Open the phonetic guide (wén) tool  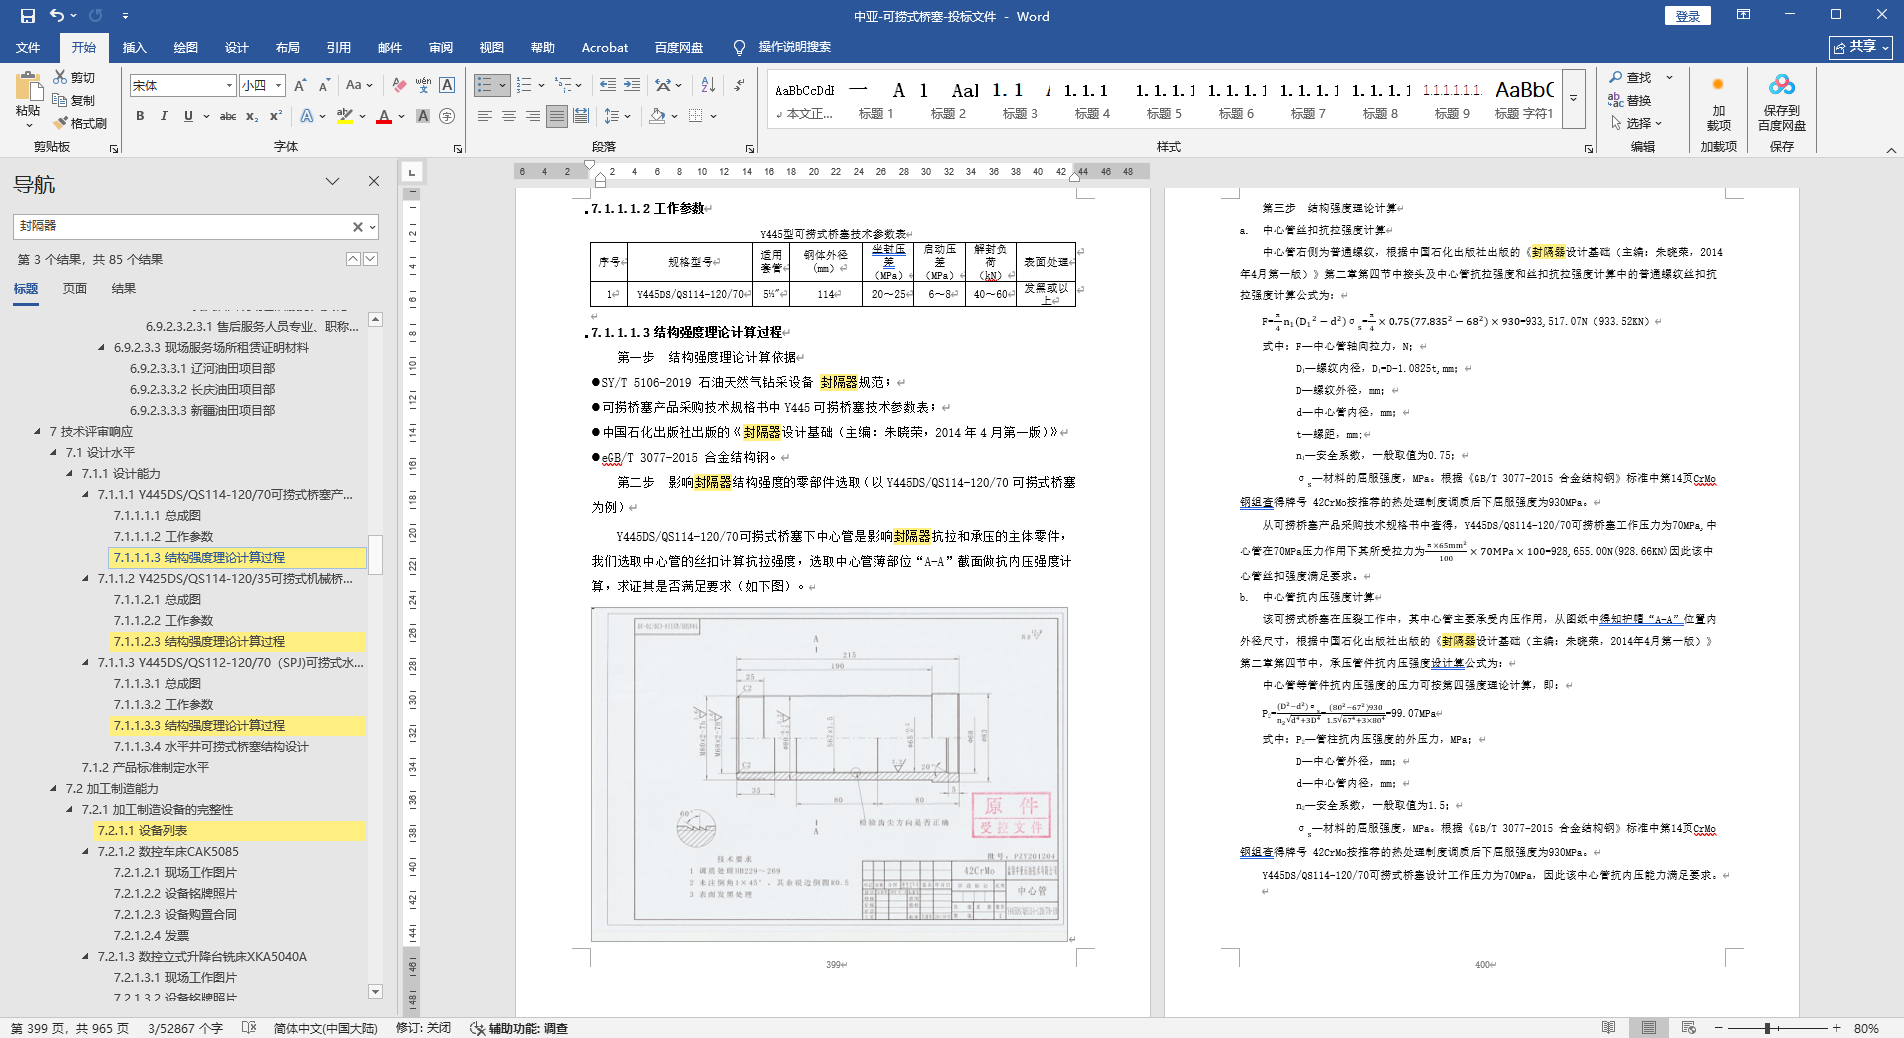423,86
